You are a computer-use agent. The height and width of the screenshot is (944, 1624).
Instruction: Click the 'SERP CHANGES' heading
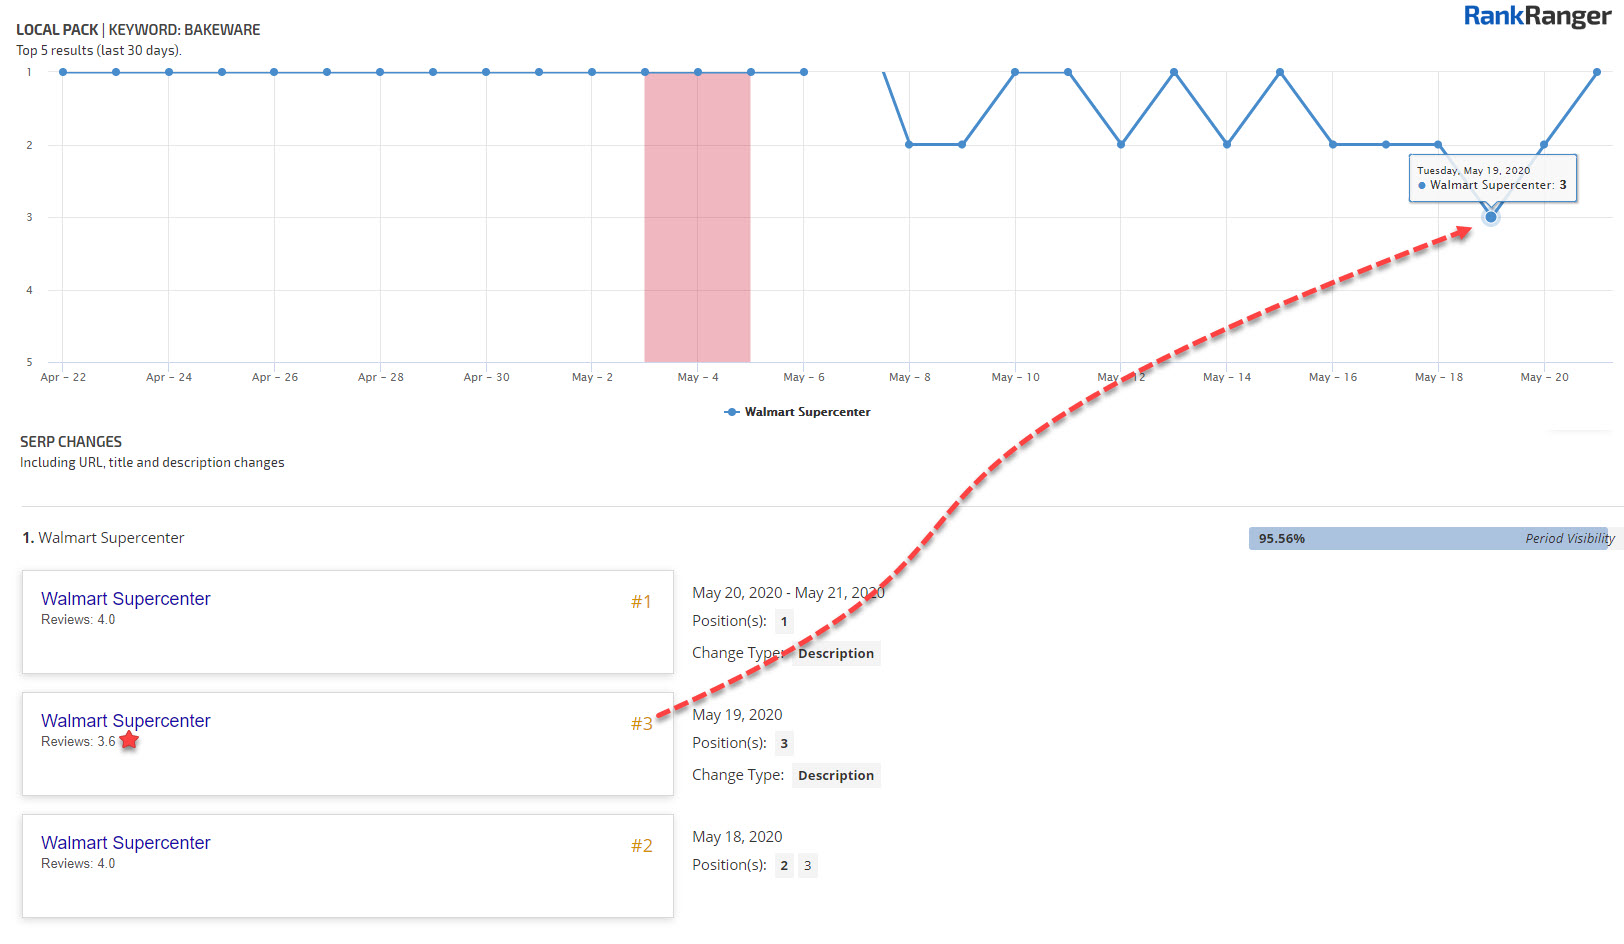click(x=71, y=441)
